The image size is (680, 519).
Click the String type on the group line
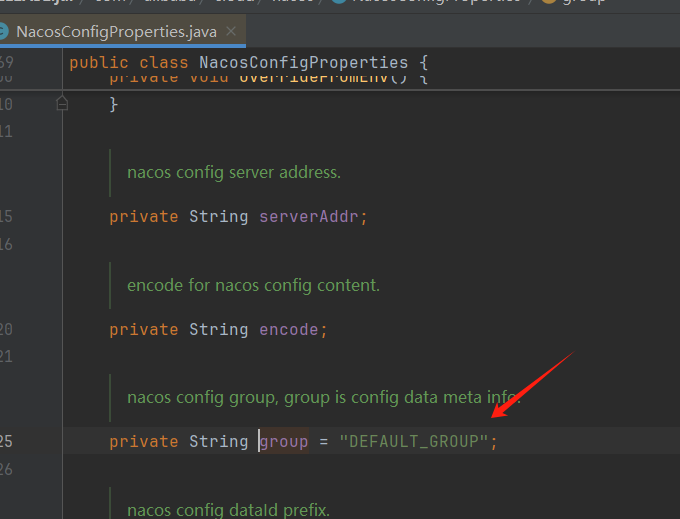[219, 441]
